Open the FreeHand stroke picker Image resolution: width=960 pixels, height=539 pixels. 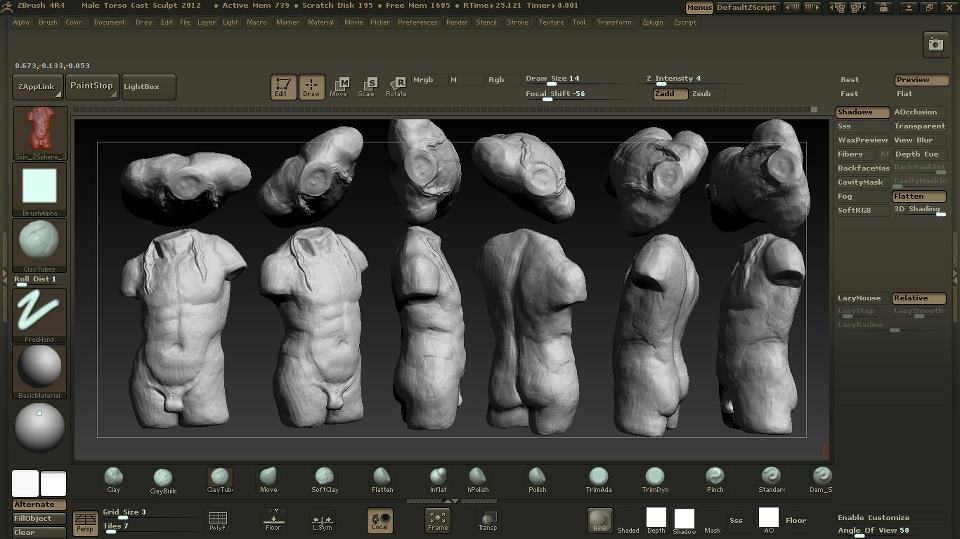pos(40,315)
